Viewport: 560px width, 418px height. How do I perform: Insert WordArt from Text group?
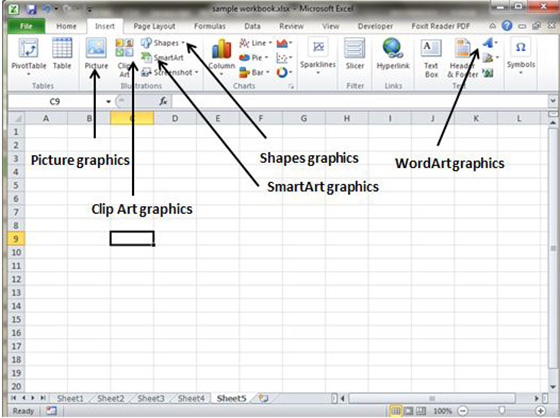490,43
